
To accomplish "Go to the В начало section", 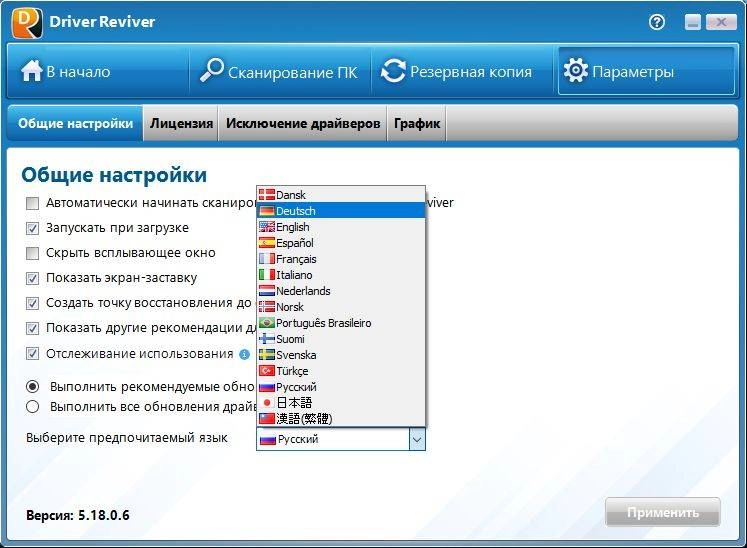I will coord(98,71).
